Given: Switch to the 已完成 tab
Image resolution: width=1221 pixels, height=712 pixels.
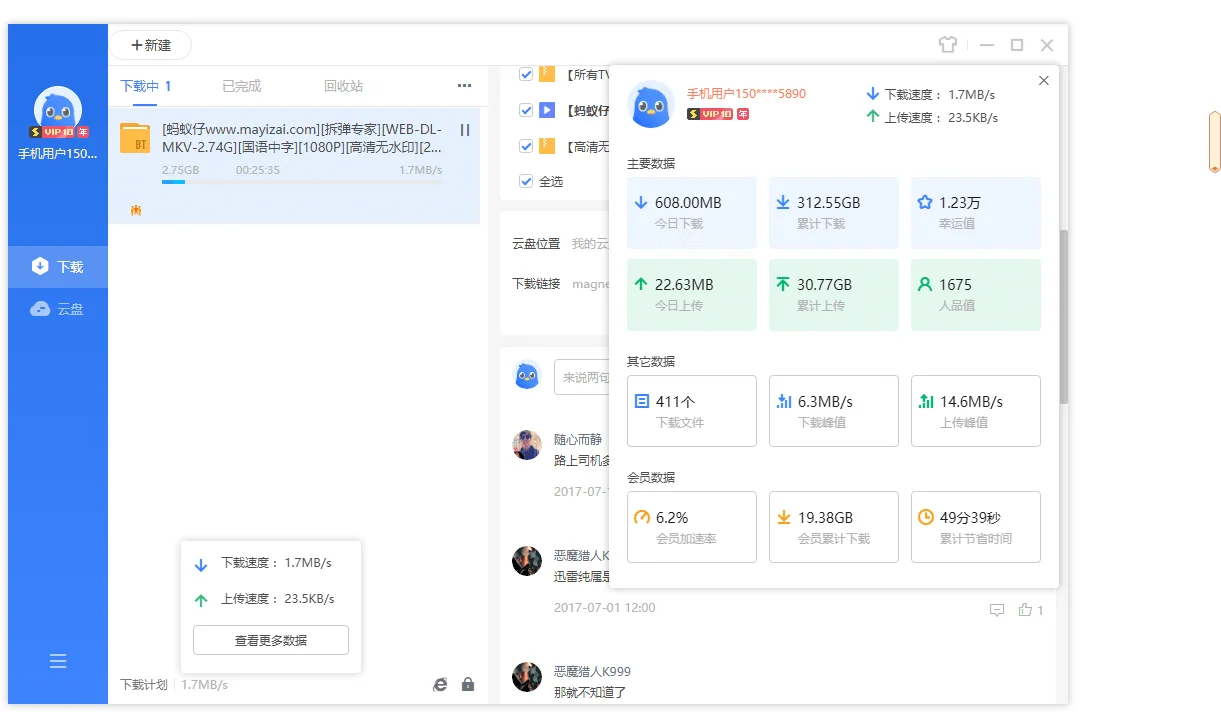Looking at the screenshot, I should [241, 86].
